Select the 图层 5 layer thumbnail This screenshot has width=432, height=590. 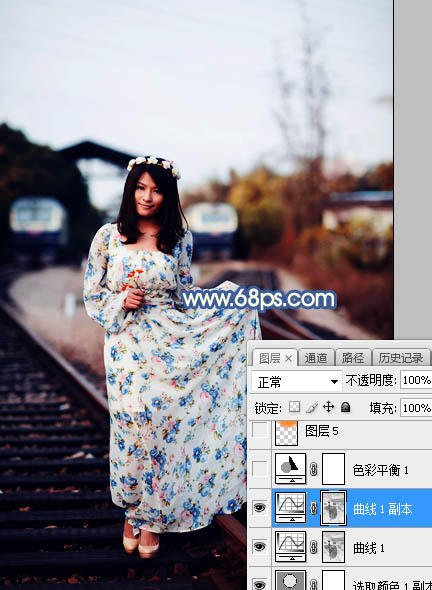pos(287,433)
